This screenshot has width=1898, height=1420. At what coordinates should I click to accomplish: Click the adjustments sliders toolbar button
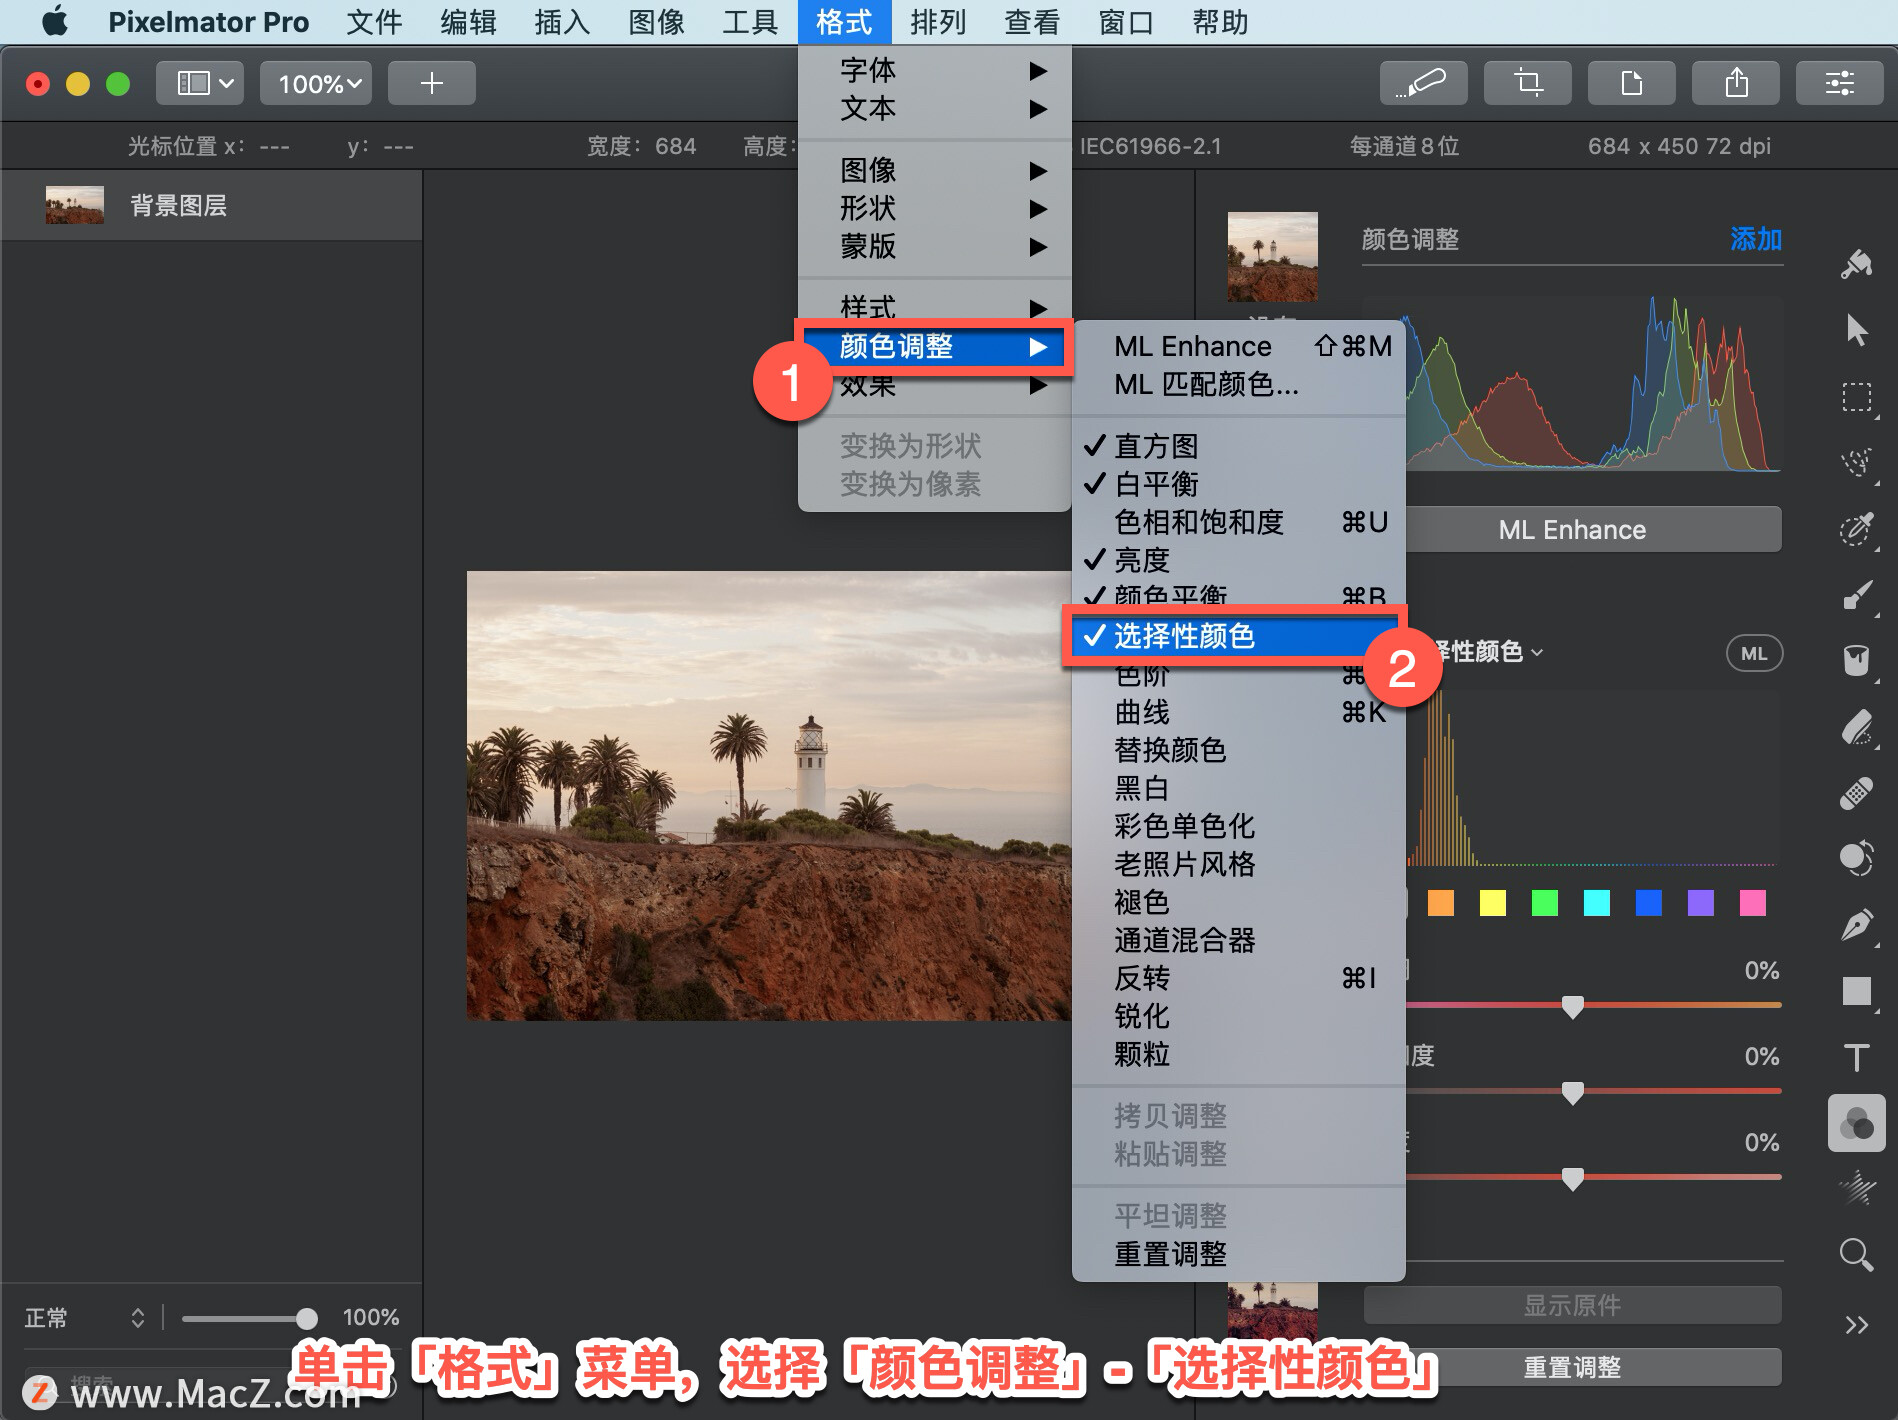1839,83
